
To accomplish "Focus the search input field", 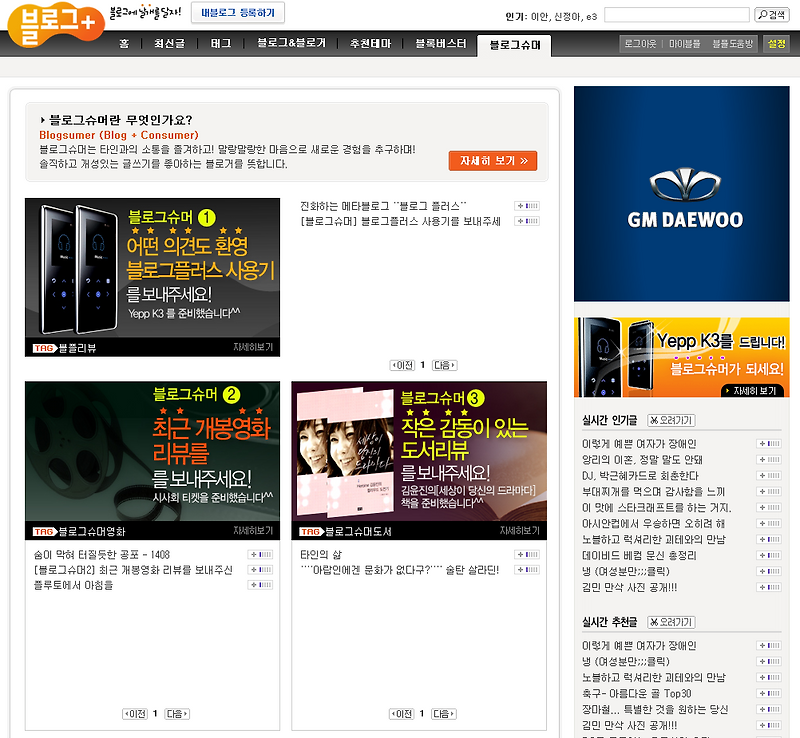I will (x=677, y=15).
